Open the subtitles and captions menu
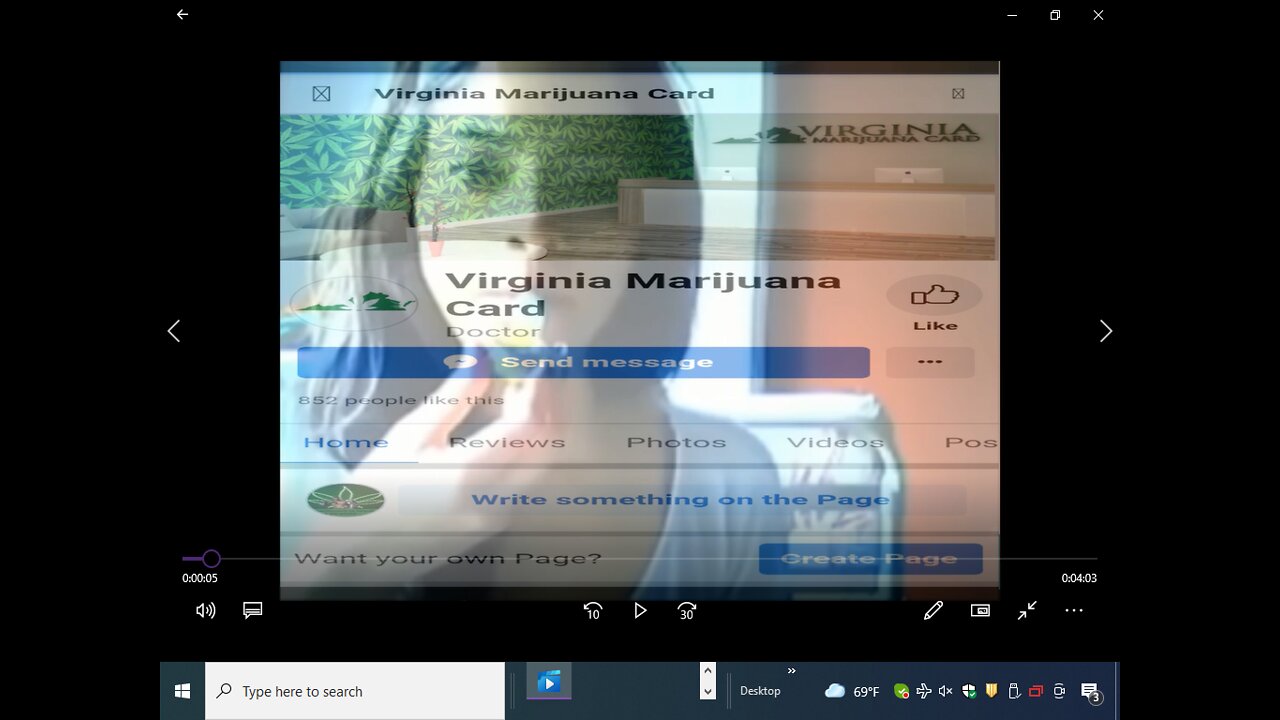 coord(253,610)
